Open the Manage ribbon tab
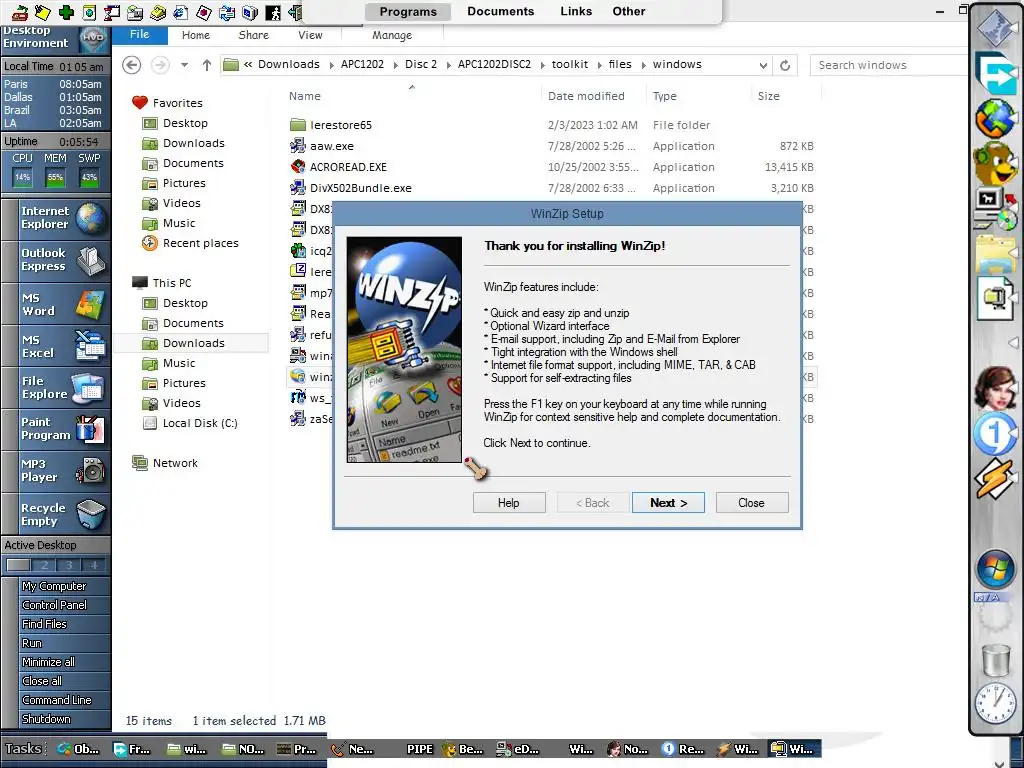Viewport: 1024px width, 768px height. 392,35
